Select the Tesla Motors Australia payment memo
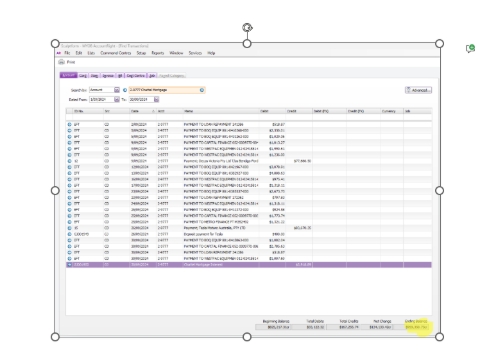The height and width of the screenshot is (360, 480). pyautogui.click(x=215, y=228)
